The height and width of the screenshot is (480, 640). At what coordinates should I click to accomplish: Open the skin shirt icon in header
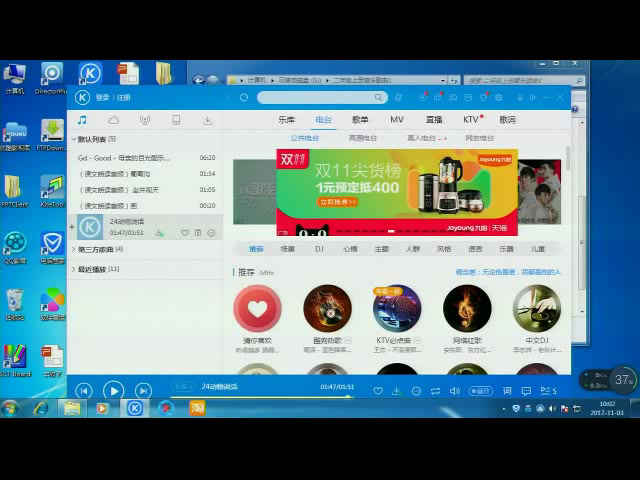click(484, 98)
